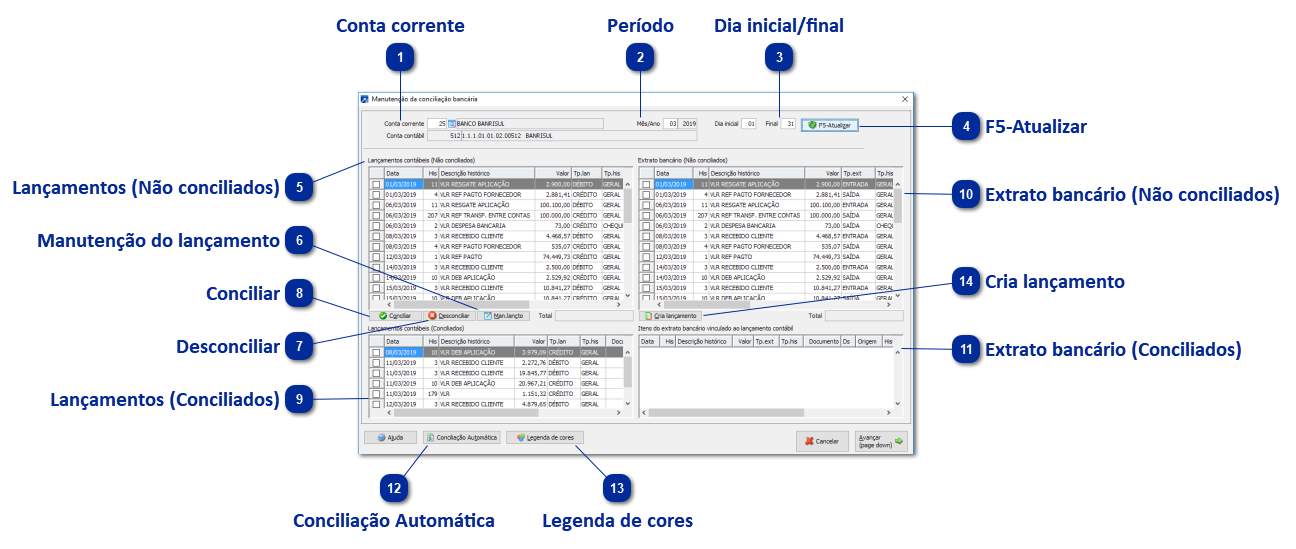Check Extrato bancário row VLR REF PAGTO FORNECEDOR 535,07
This screenshot has width=1296, height=549.
646,247
